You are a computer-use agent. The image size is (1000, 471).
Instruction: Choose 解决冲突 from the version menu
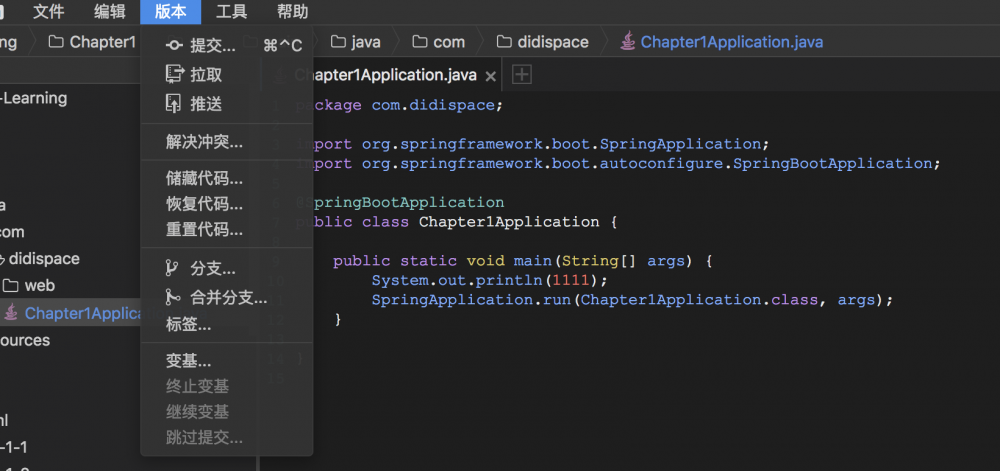(204, 142)
